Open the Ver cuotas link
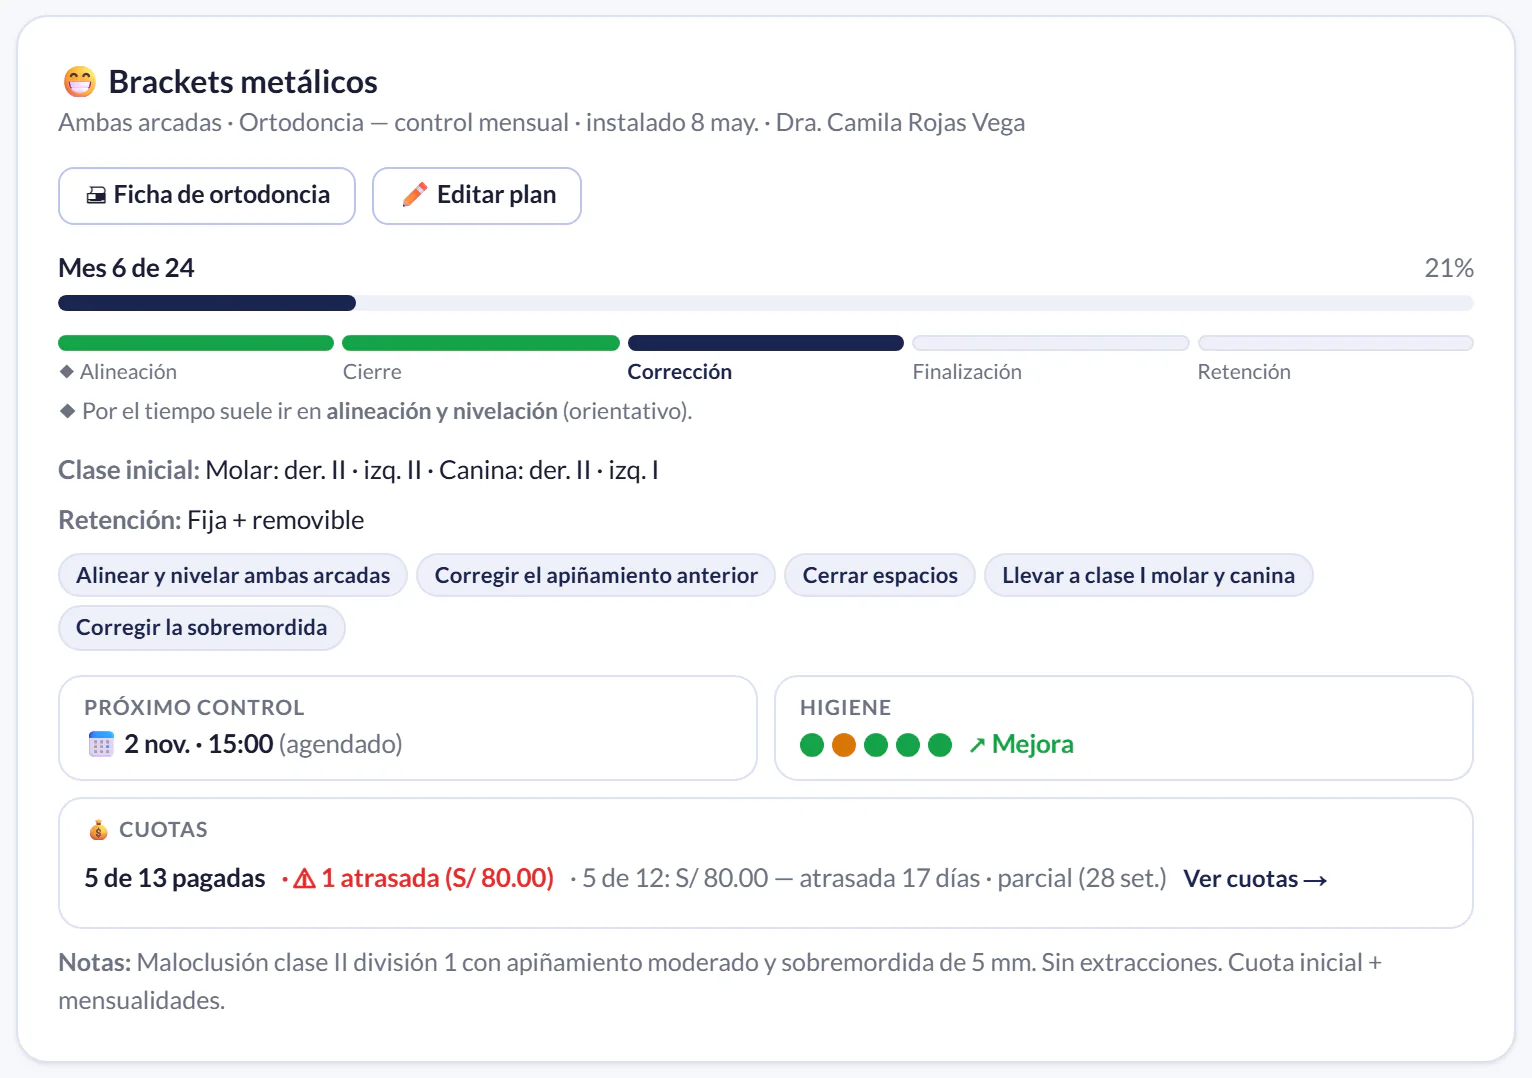 pyautogui.click(x=1255, y=879)
